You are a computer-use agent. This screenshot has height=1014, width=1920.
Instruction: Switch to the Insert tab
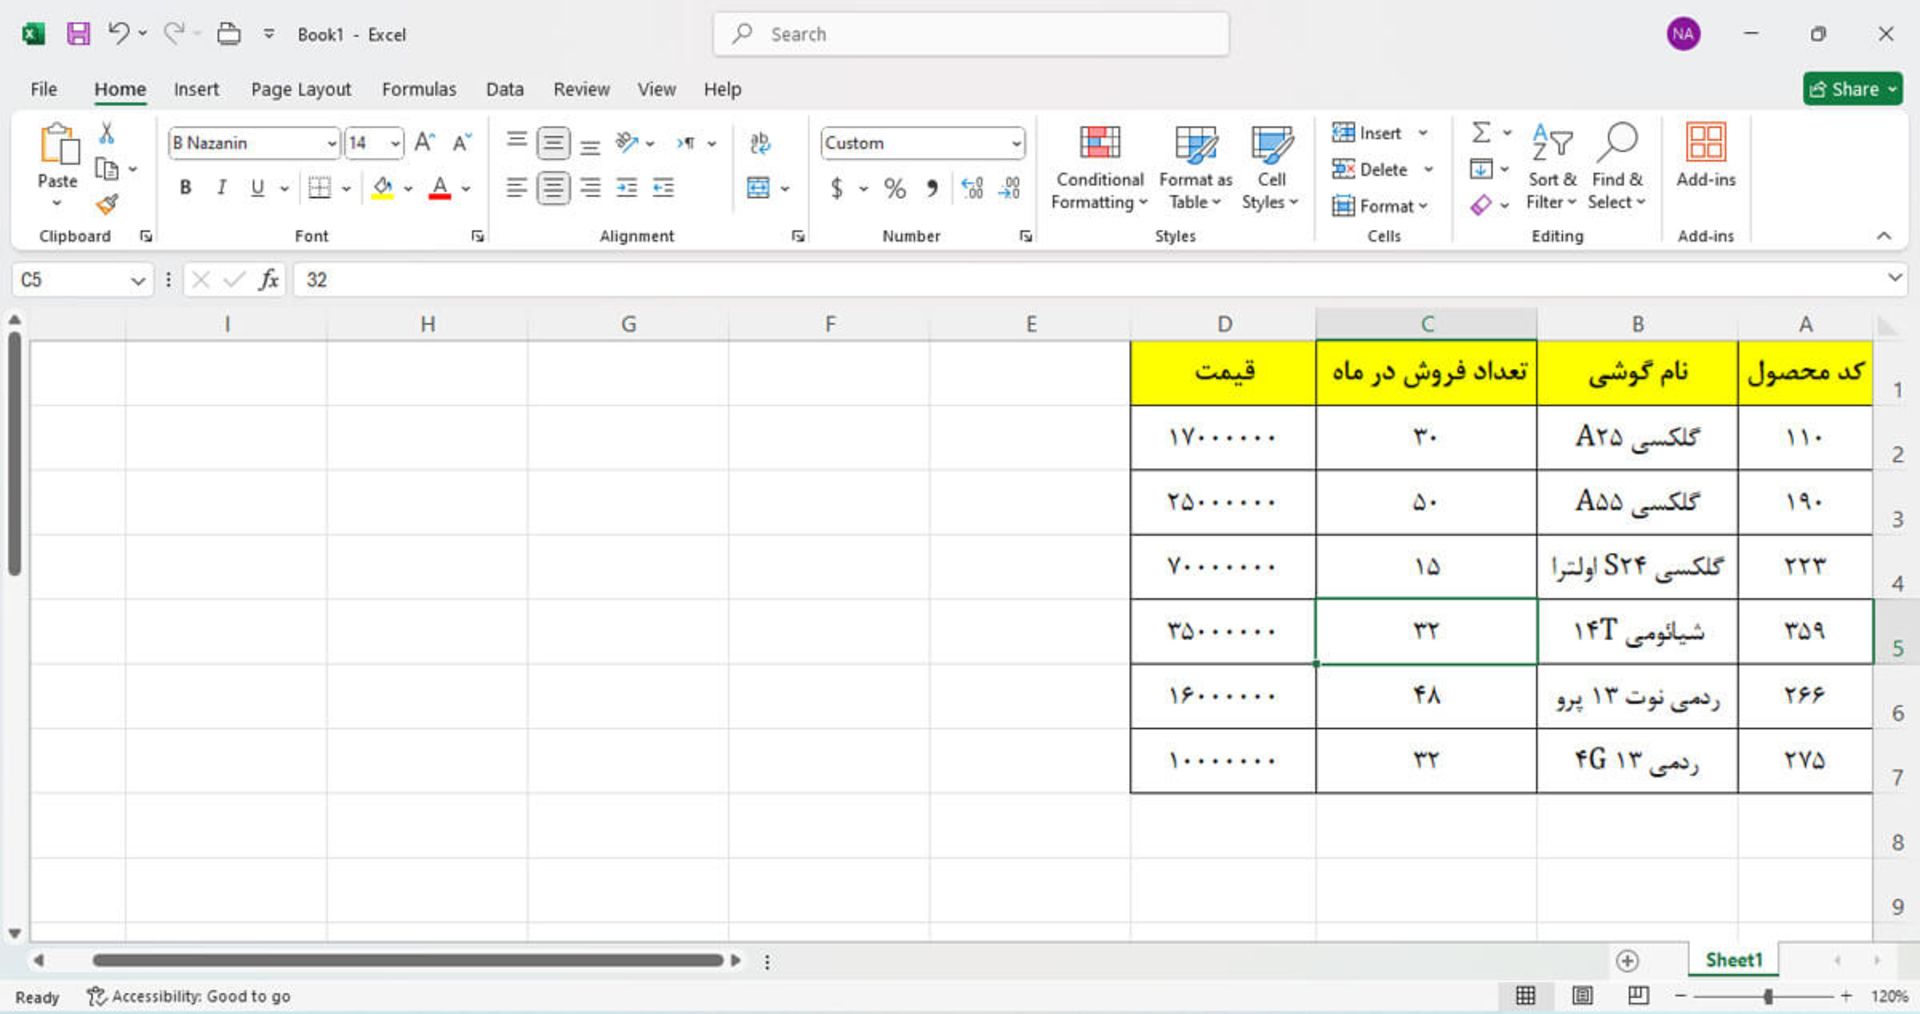(196, 89)
